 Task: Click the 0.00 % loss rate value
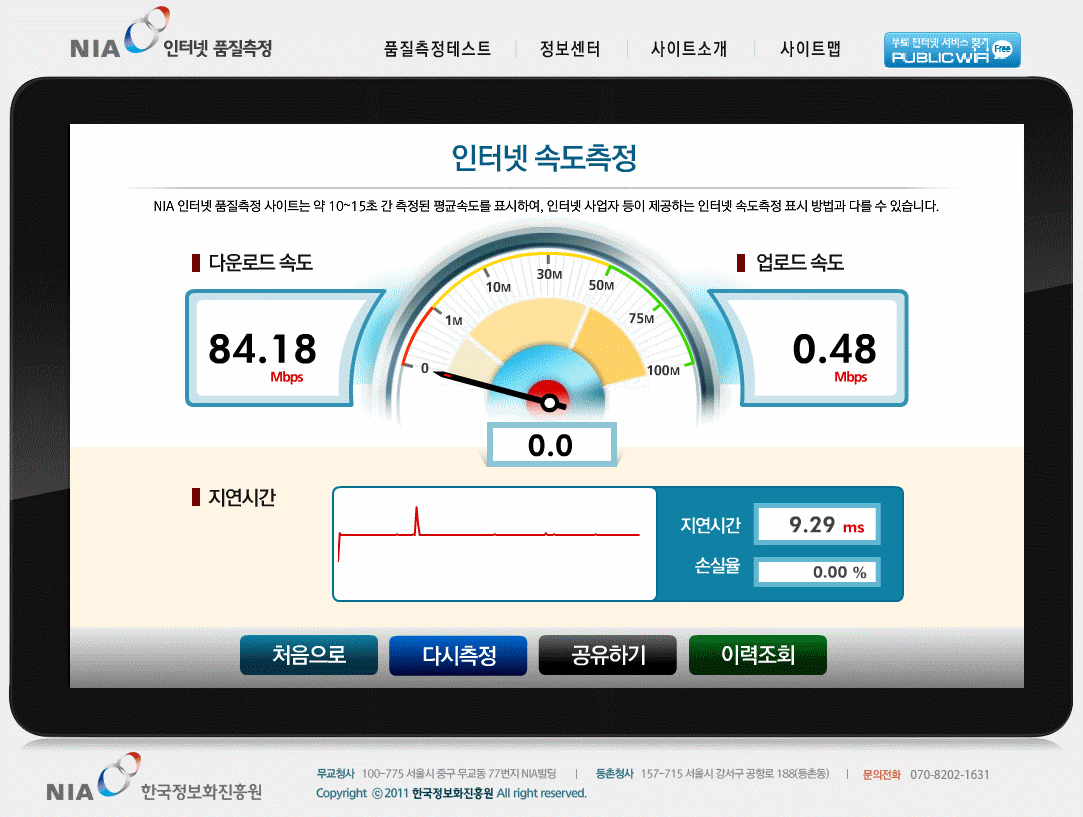point(817,572)
